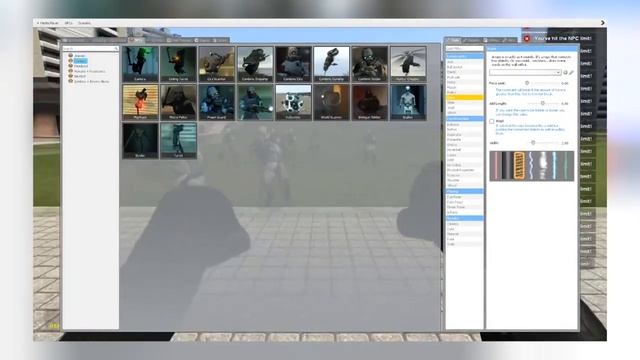This screenshot has width=640, height=360.
Task: Select the Prison Guard NPC
Action: tap(217, 102)
